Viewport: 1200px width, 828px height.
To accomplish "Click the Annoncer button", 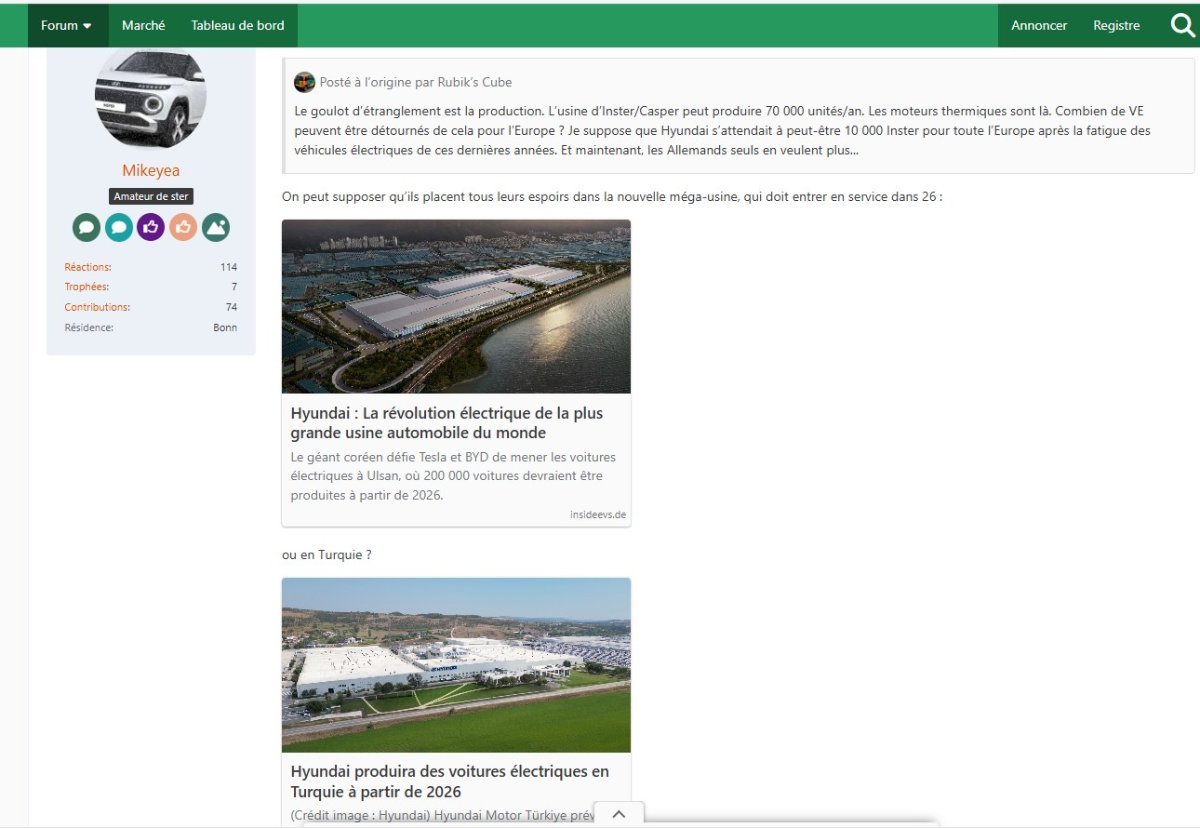I will click(x=1039, y=25).
